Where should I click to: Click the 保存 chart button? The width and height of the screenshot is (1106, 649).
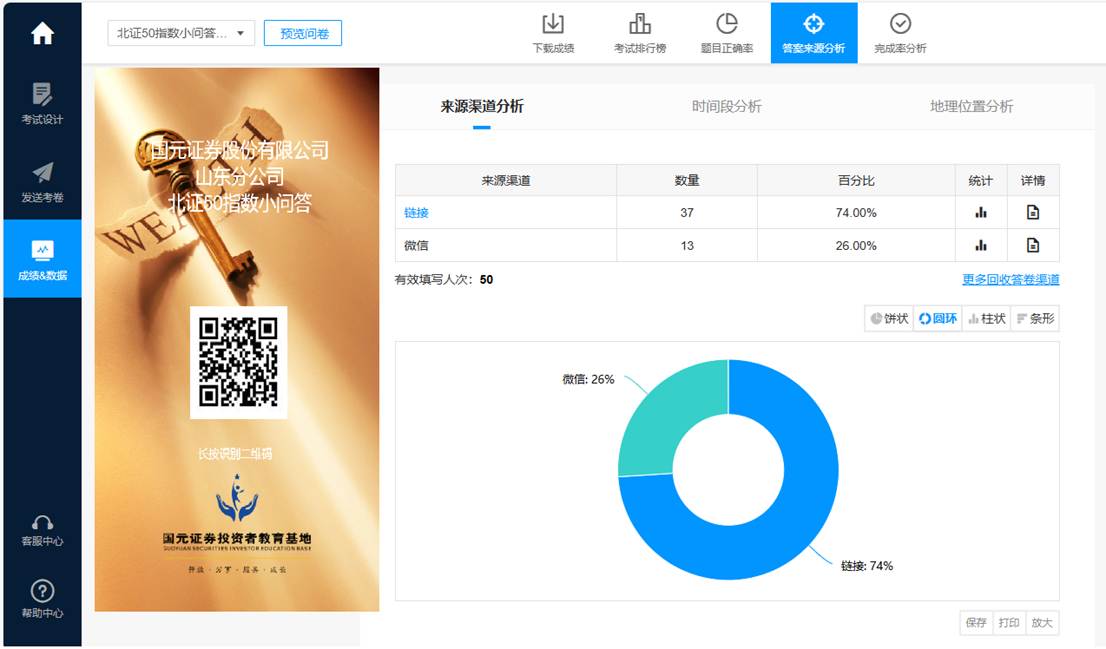tap(976, 623)
